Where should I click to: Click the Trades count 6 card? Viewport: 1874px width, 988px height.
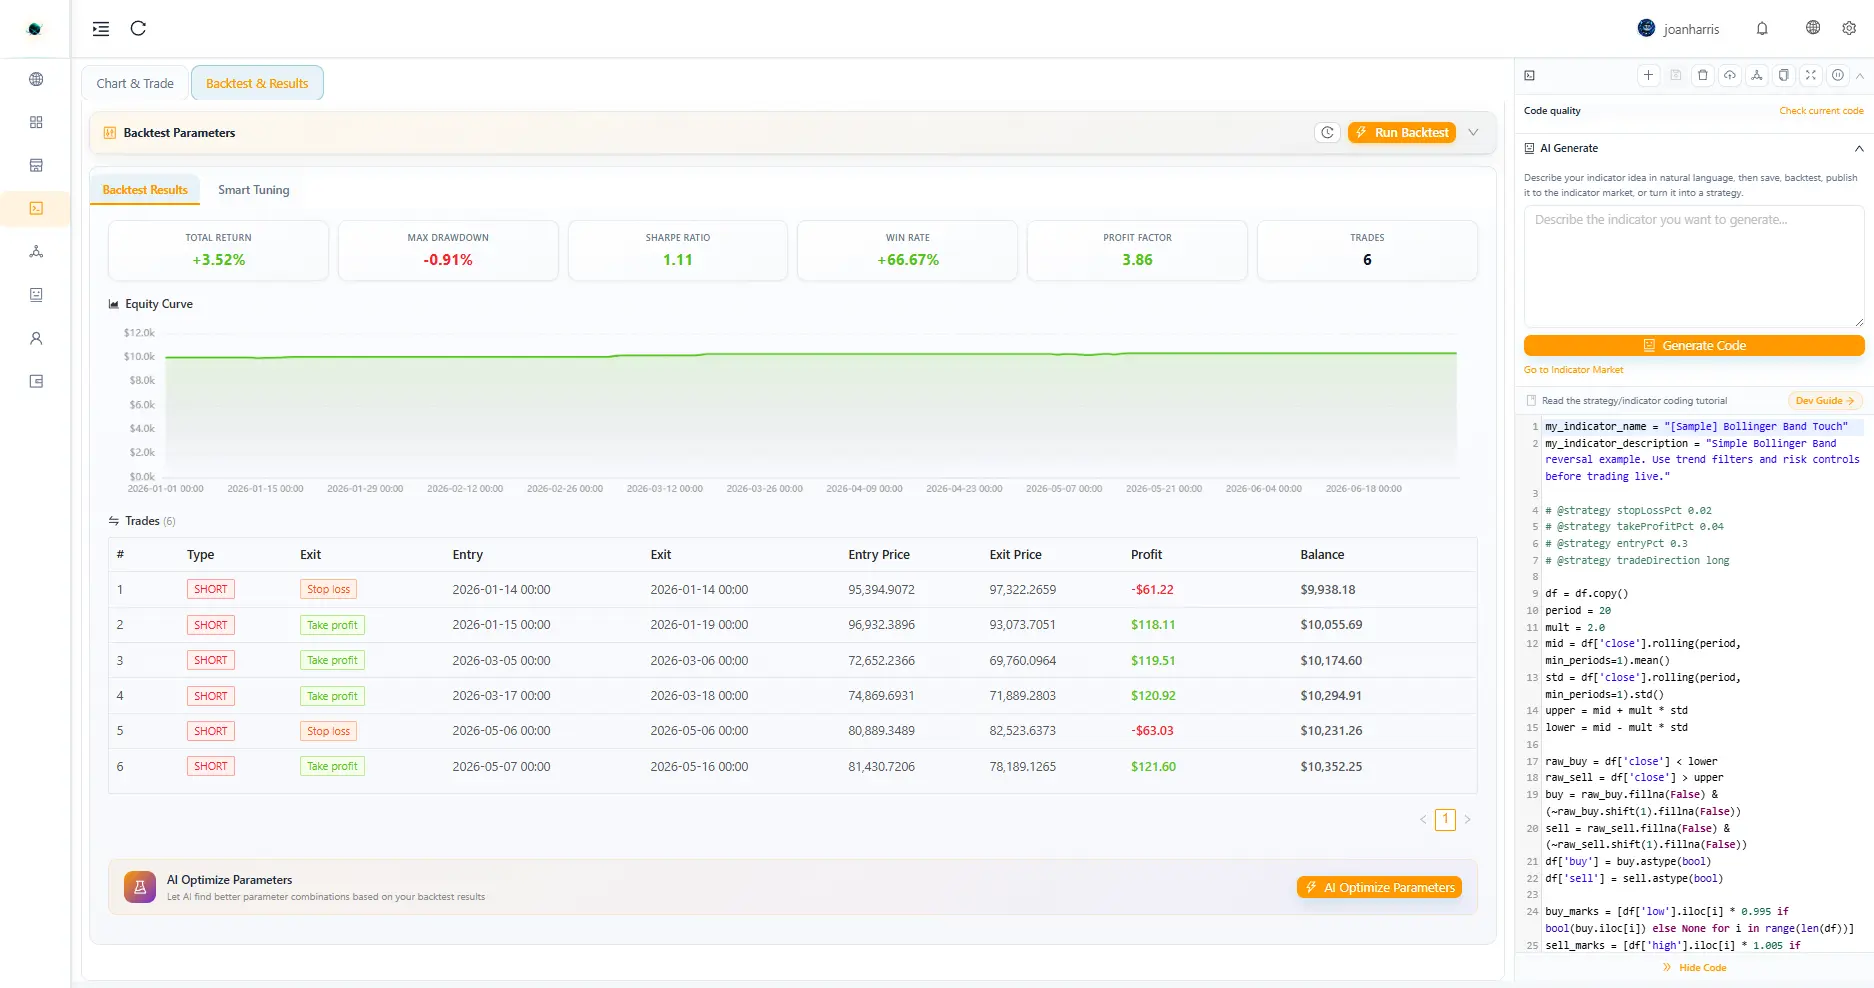click(x=1367, y=250)
